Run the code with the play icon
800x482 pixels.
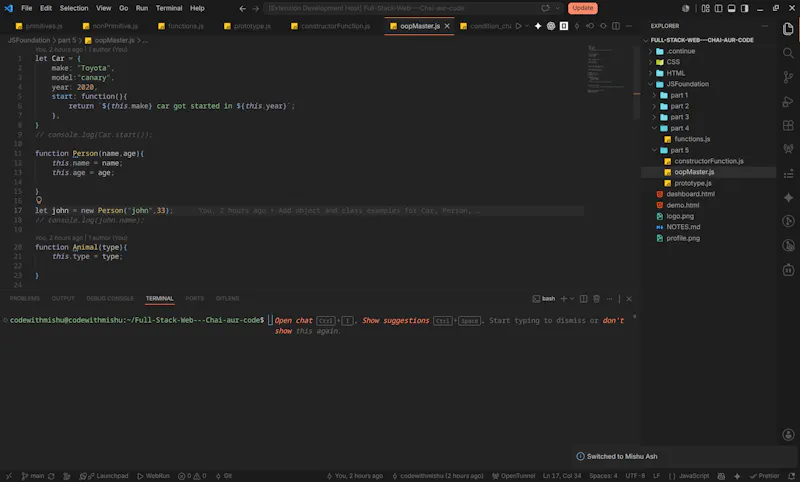518,26
